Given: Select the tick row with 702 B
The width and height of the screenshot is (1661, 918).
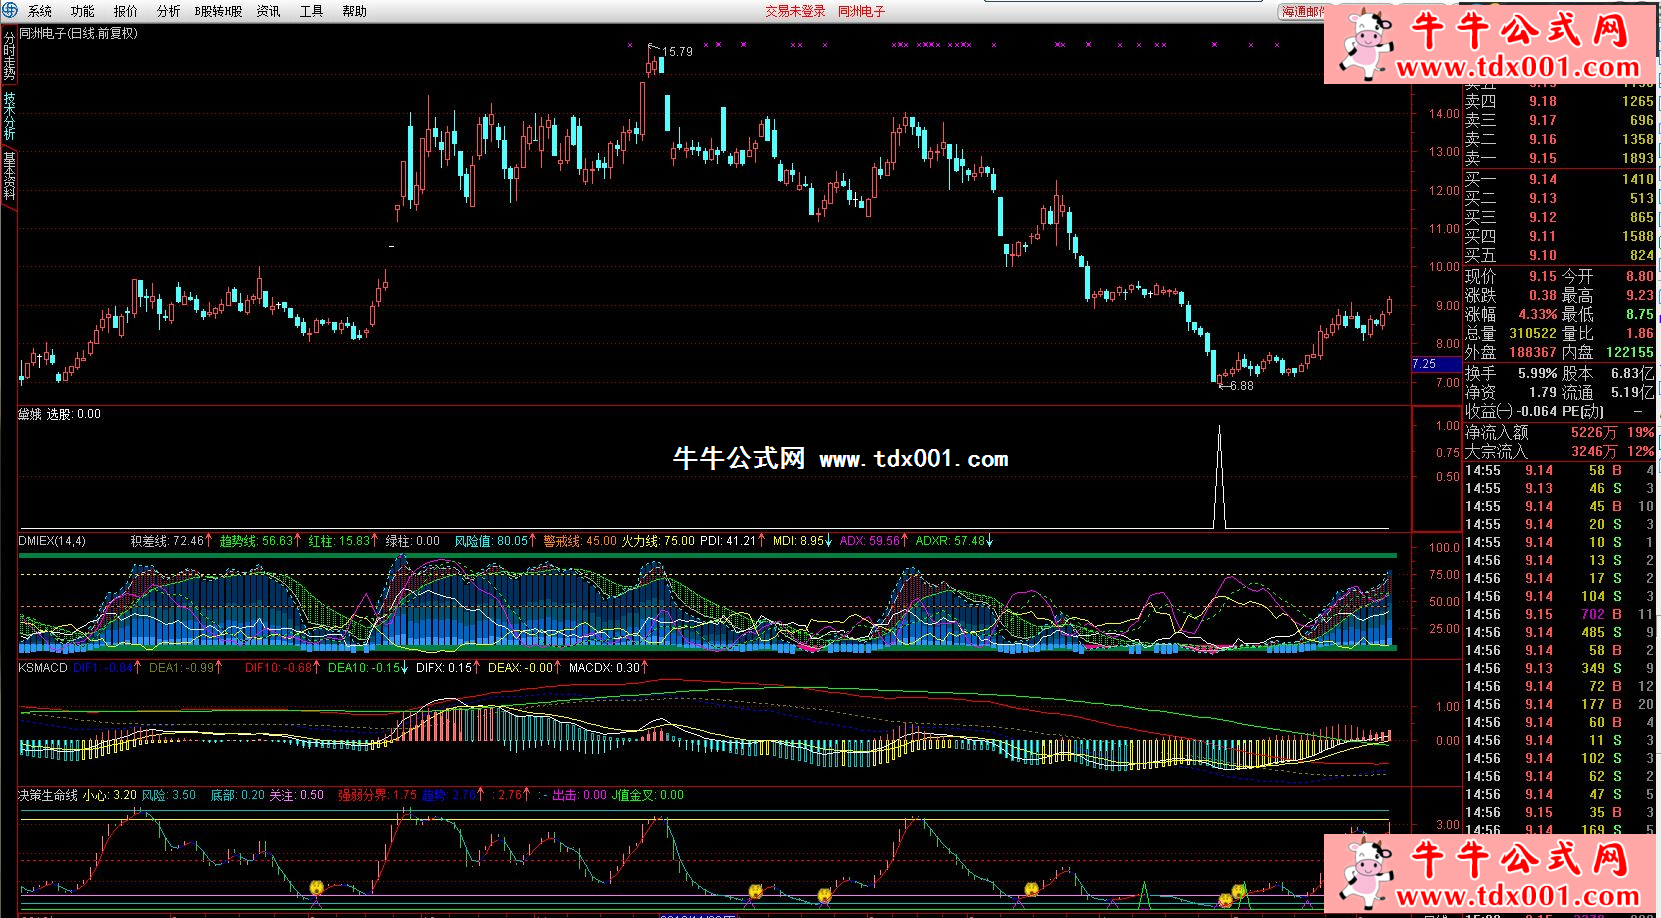Looking at the screenshot, I should click(1558, 614).
